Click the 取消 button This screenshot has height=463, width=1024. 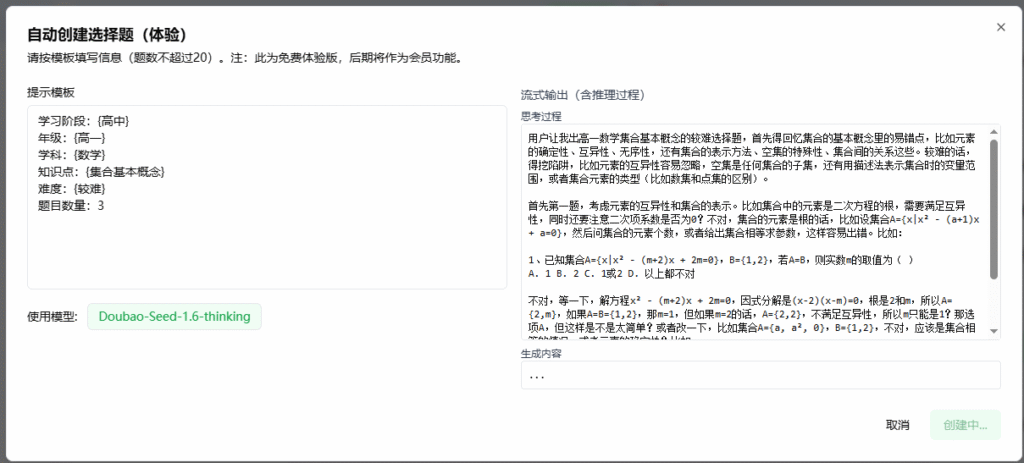click(897, 425)
